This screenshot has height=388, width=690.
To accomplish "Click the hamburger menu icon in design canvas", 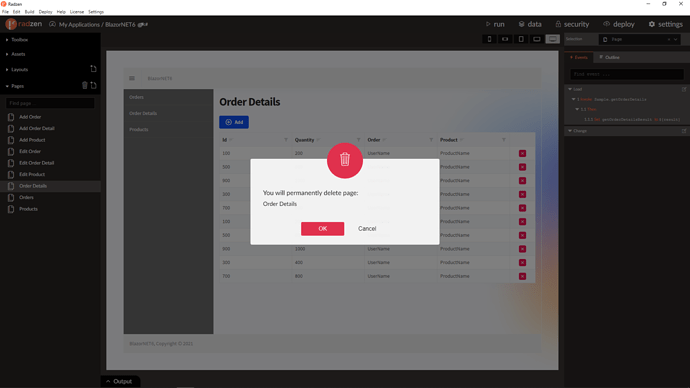I will [132, 78].
